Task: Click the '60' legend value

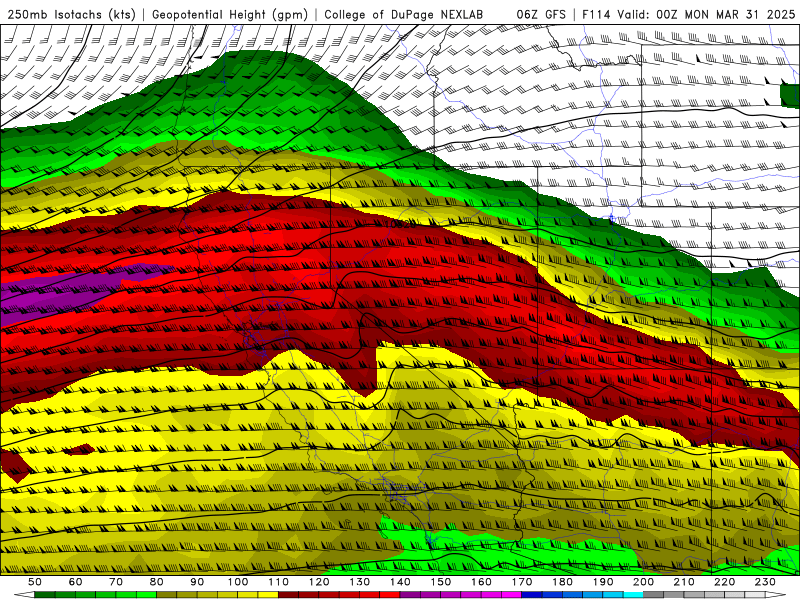Action: pos(76,582)
